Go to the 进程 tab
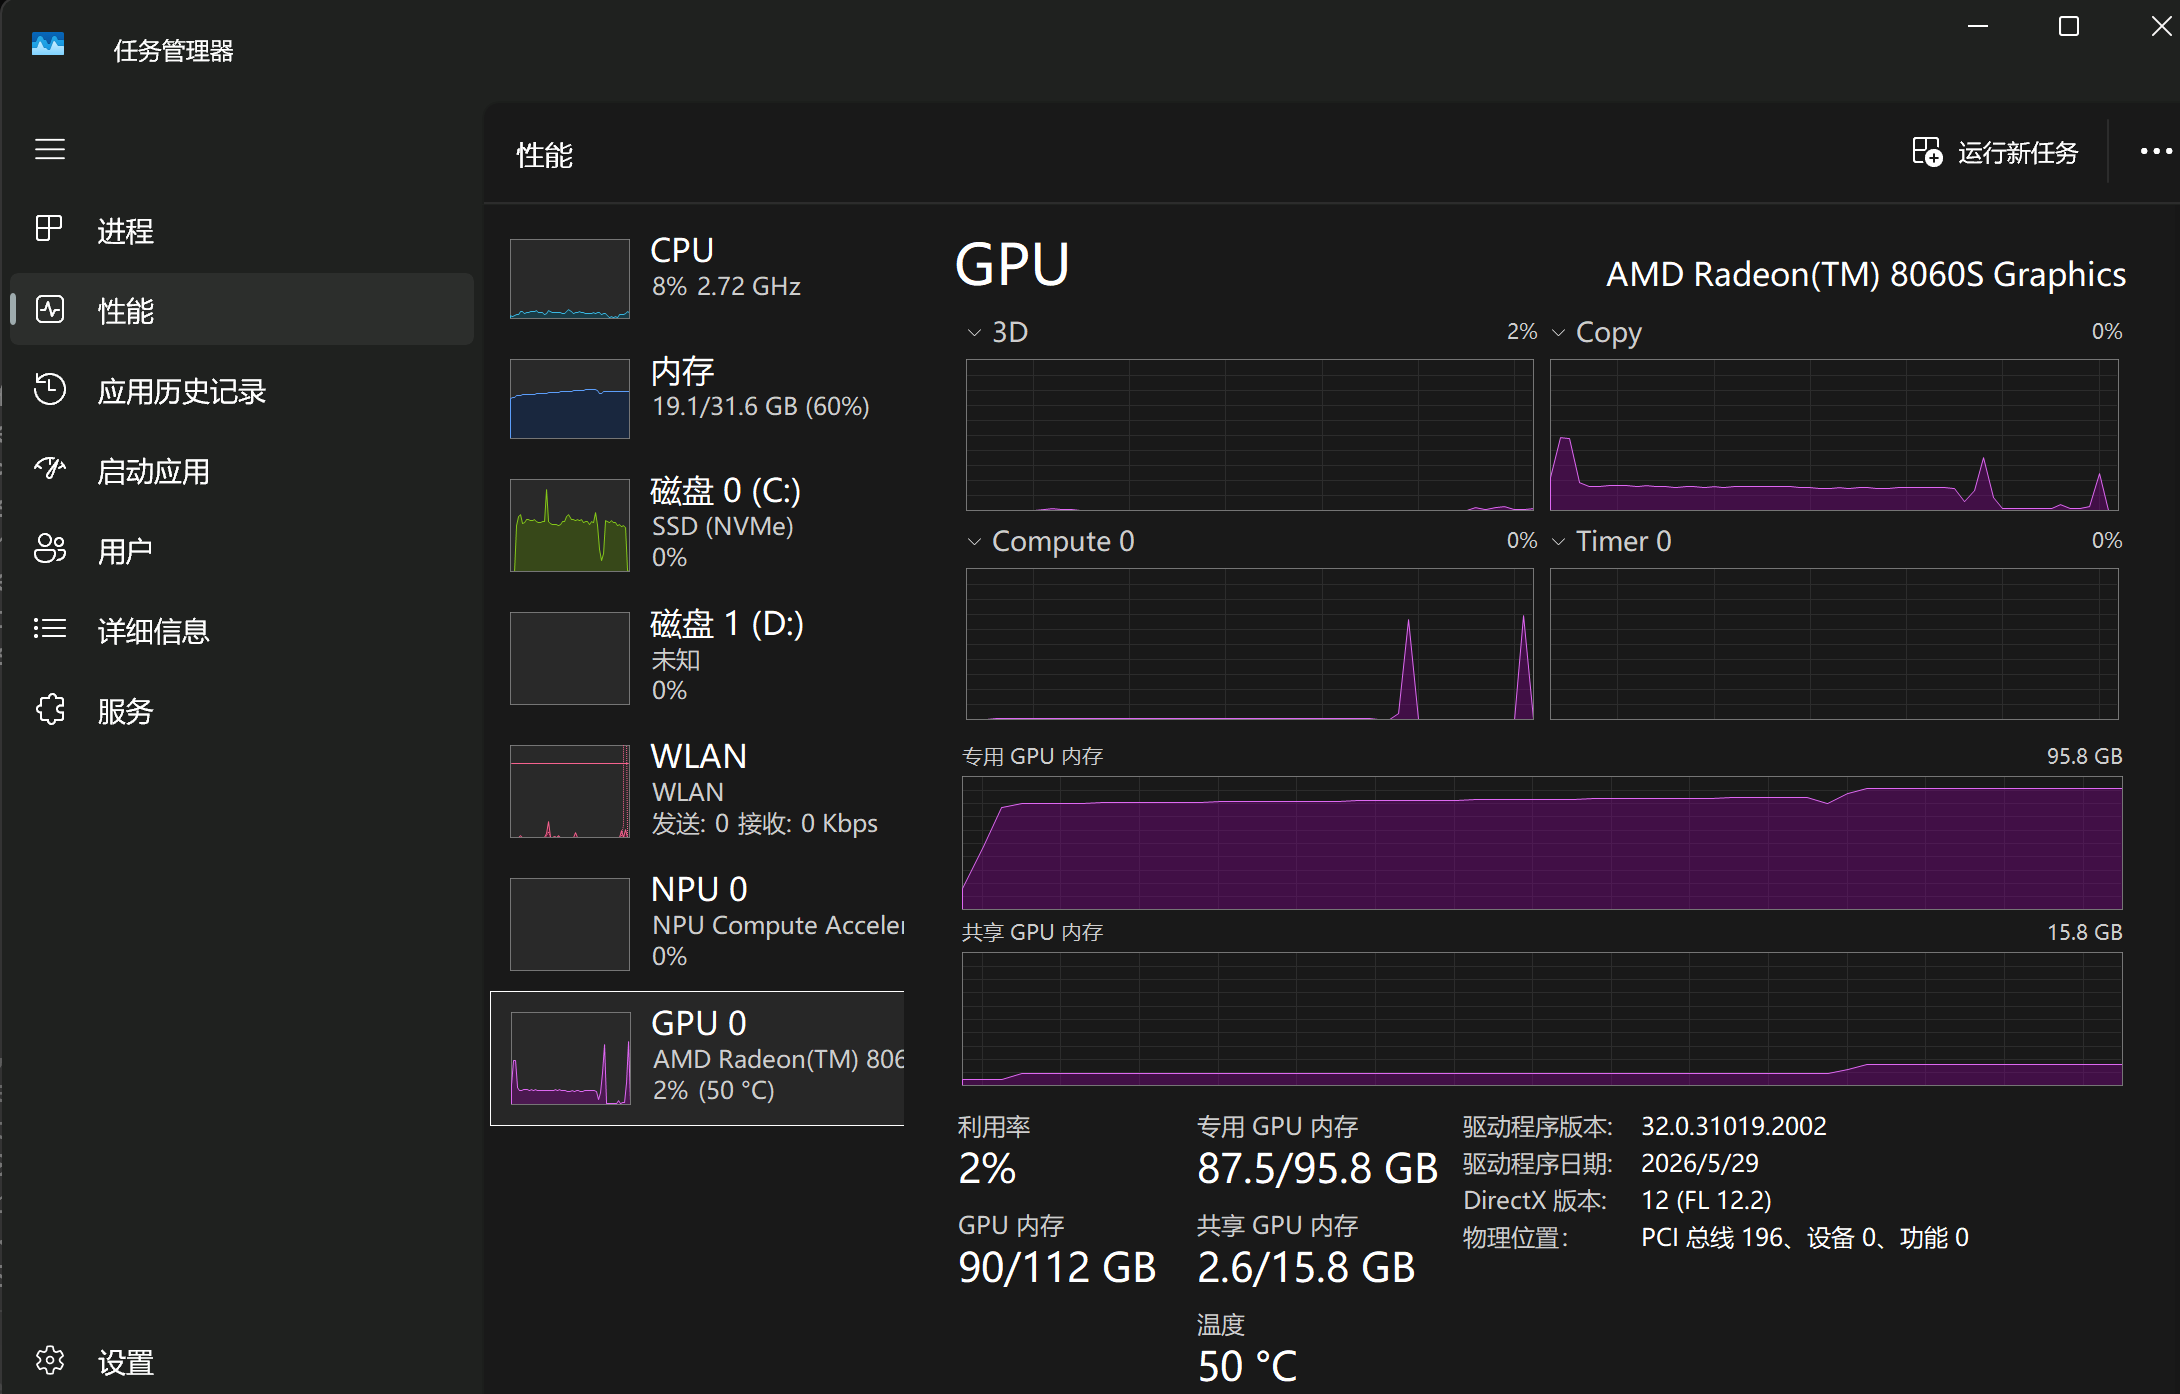Image resolution: width=2180 pixels, height=1394 pixels. point(242,230)
